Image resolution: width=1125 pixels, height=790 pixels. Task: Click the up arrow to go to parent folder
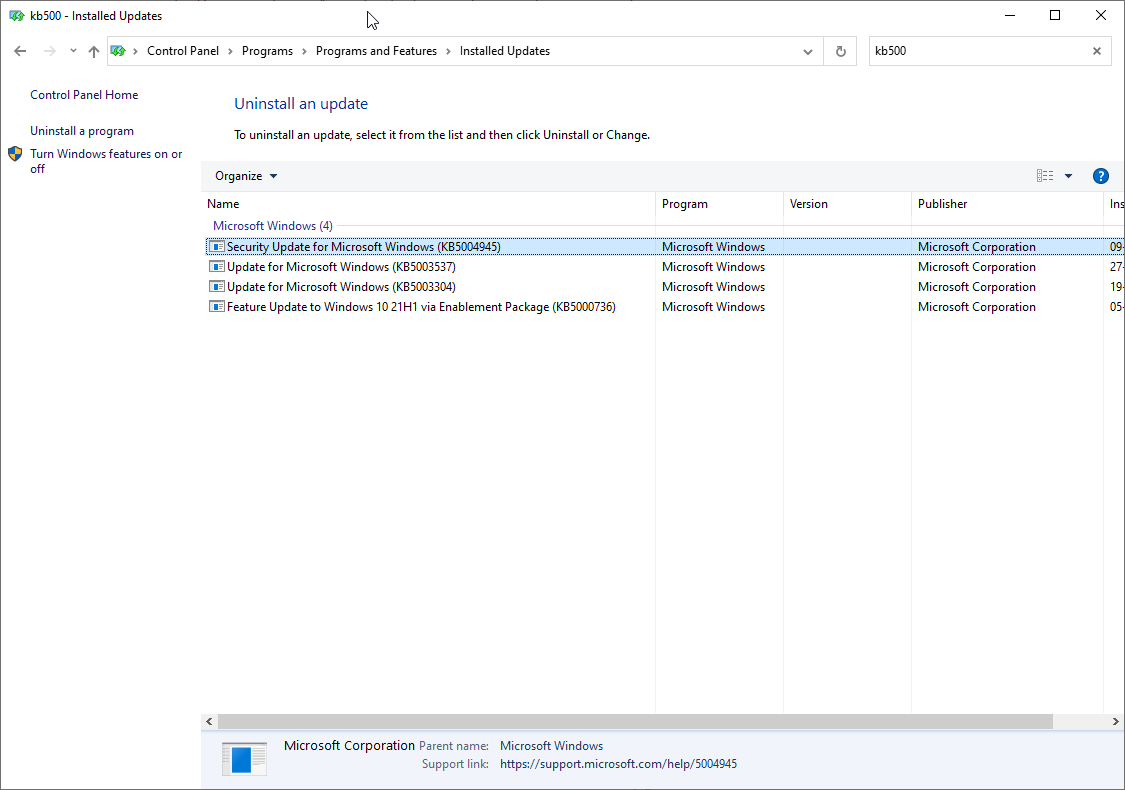93,51
